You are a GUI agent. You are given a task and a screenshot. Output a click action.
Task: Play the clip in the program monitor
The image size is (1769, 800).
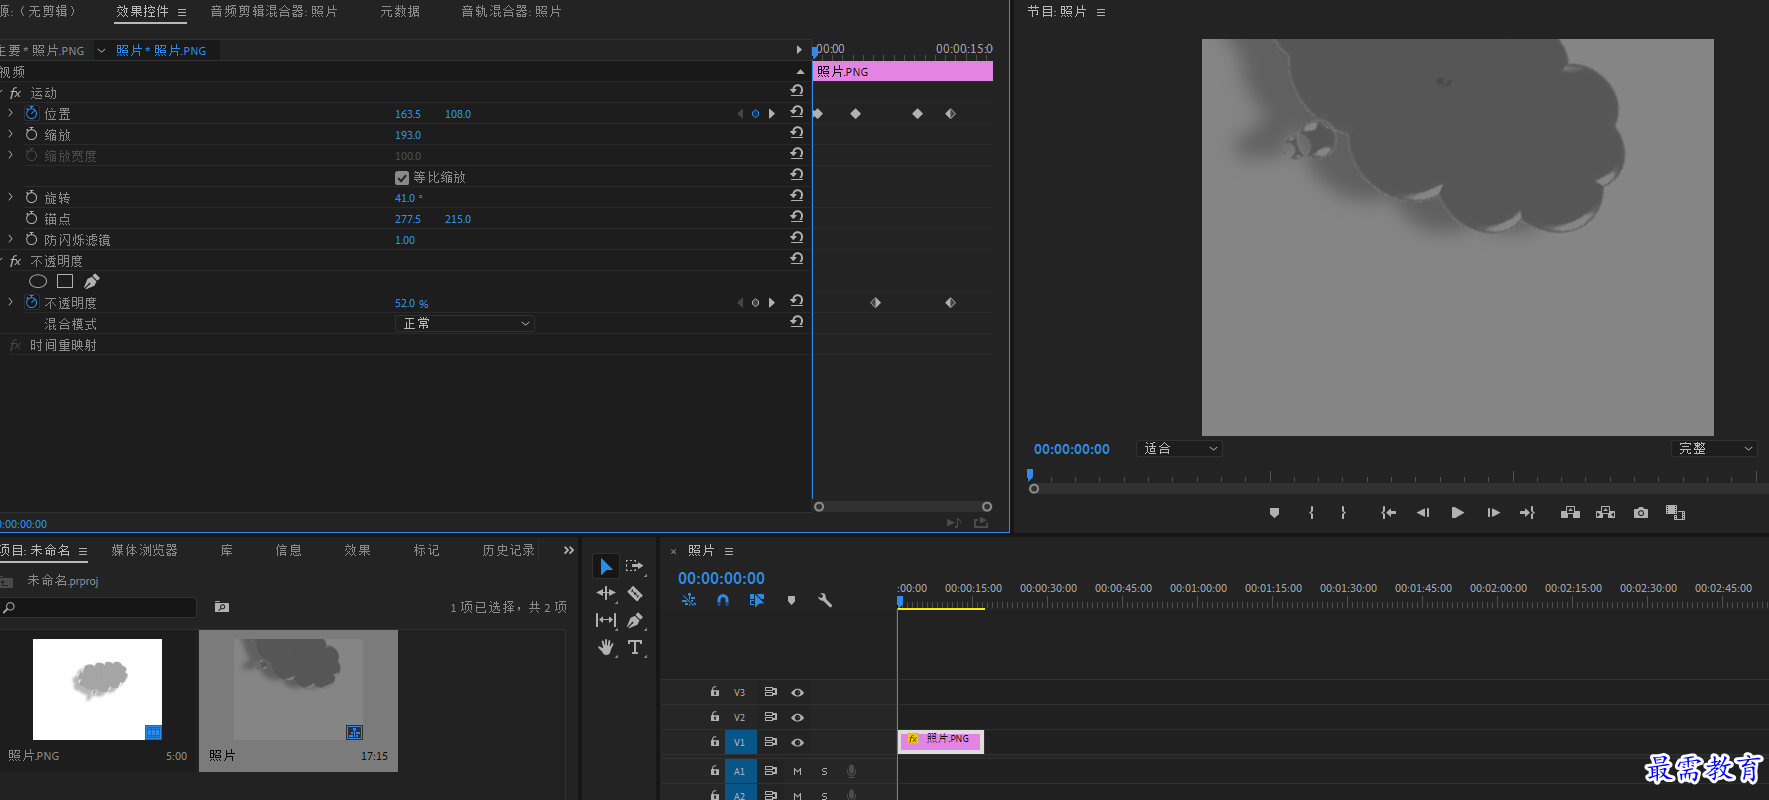[x=1458, y=513]
